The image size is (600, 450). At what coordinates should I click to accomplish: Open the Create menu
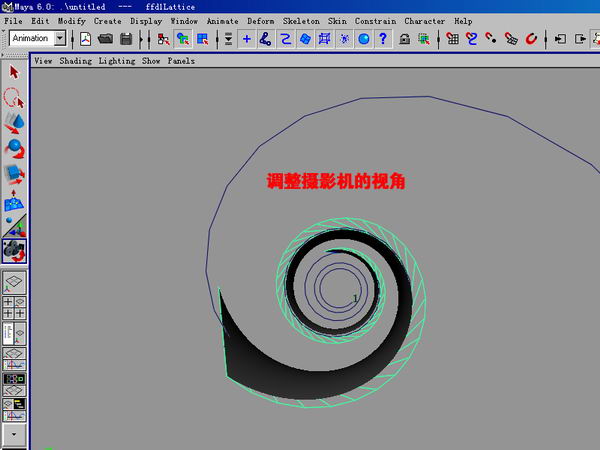[x=108, y=21]
